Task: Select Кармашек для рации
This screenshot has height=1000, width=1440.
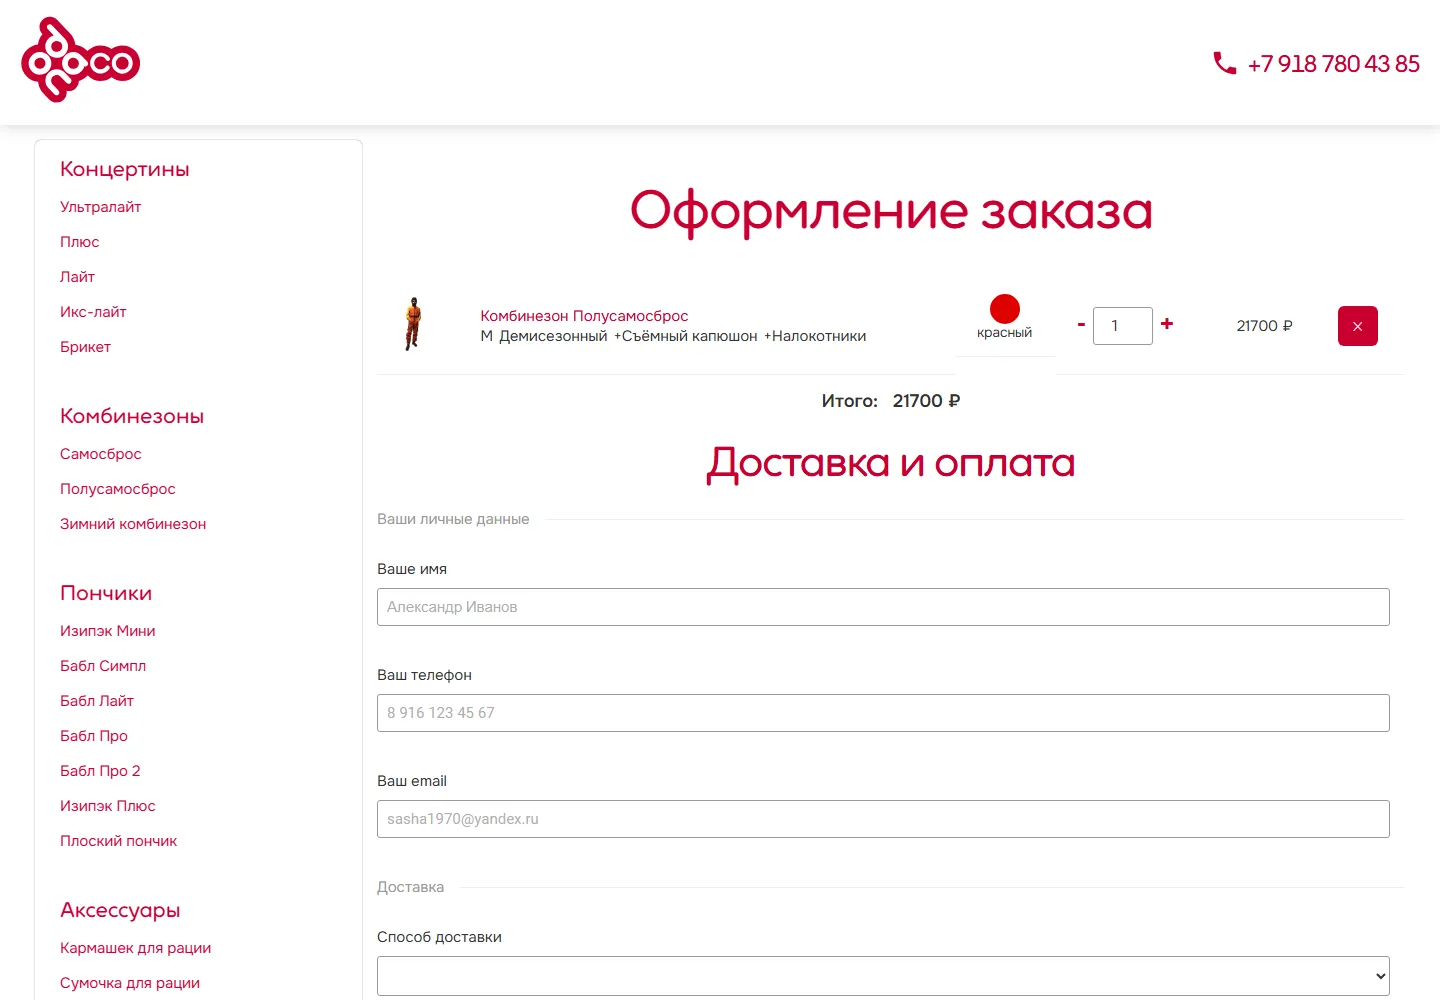Action: (x=135, y=948)
